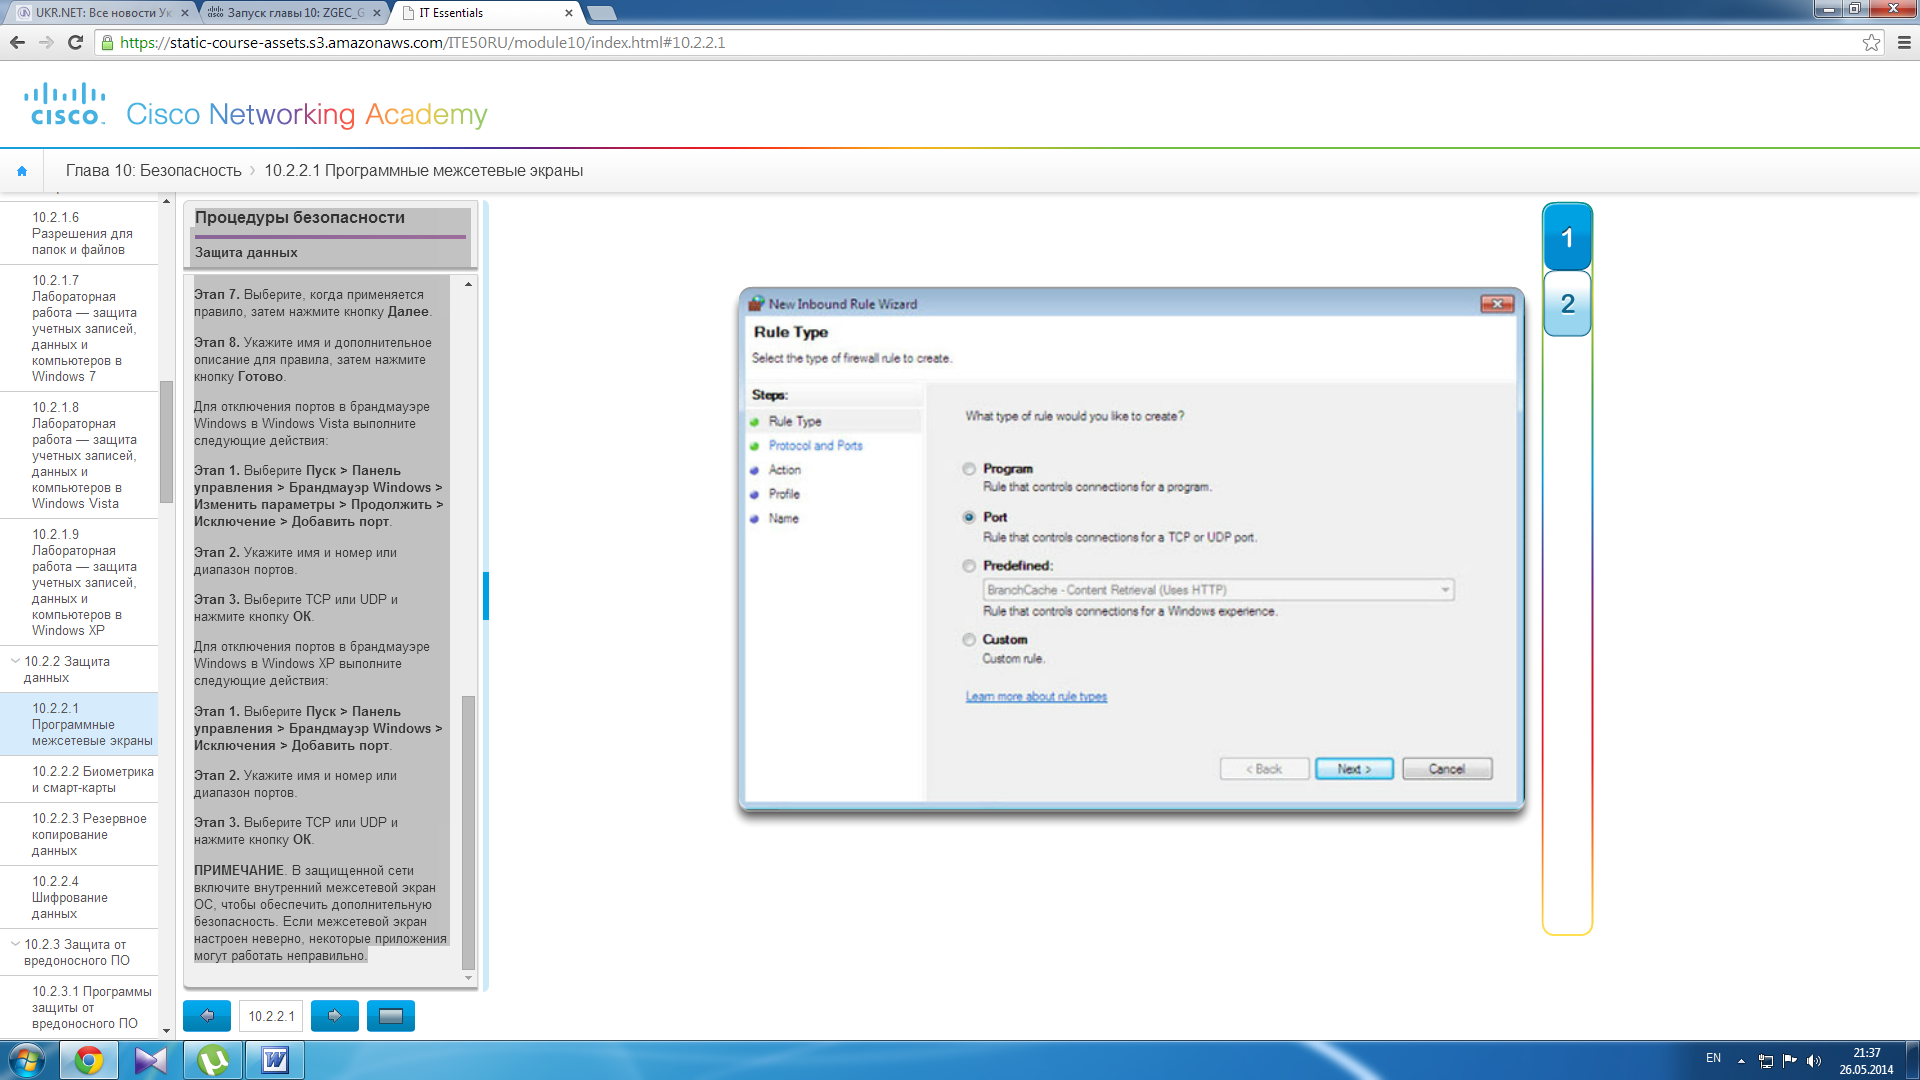Click the sidebar scroll-up arrow

tap(166, 202)
